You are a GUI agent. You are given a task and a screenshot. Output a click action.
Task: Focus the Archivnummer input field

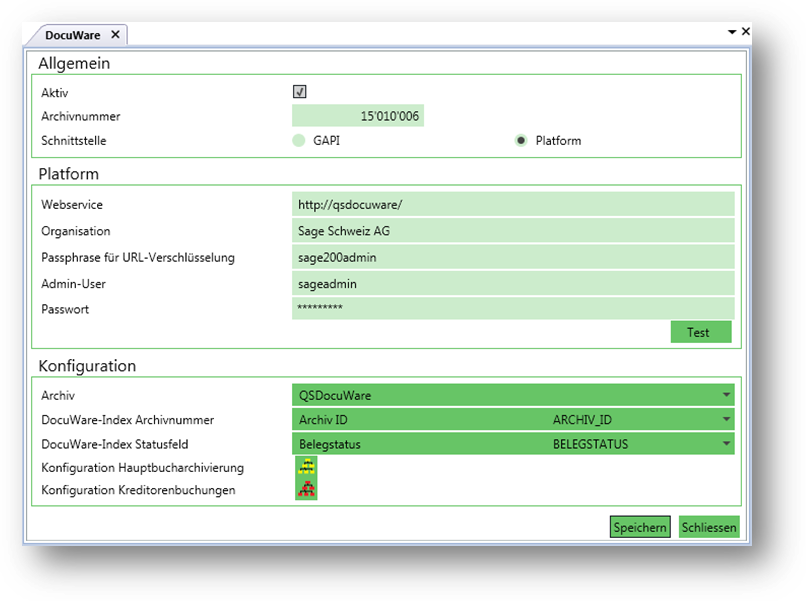358,116
